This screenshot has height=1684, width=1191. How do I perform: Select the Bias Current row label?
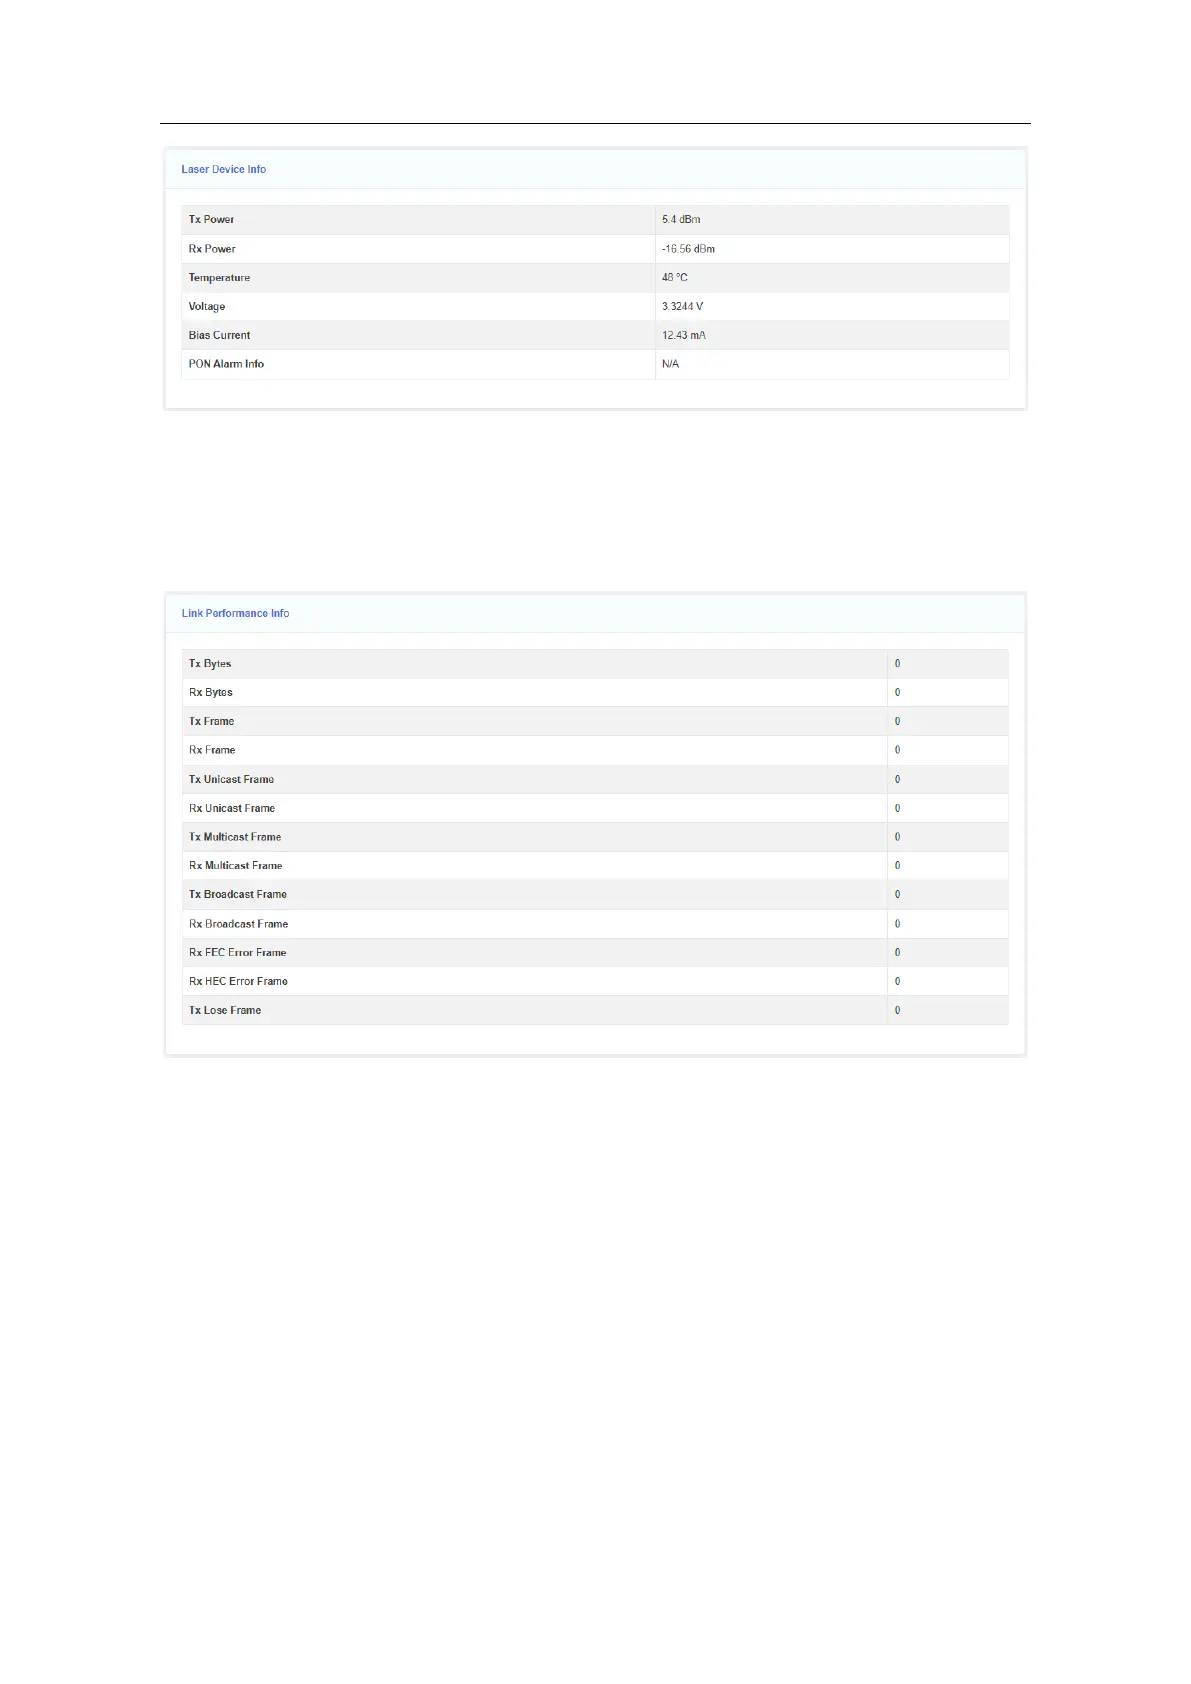219,335
